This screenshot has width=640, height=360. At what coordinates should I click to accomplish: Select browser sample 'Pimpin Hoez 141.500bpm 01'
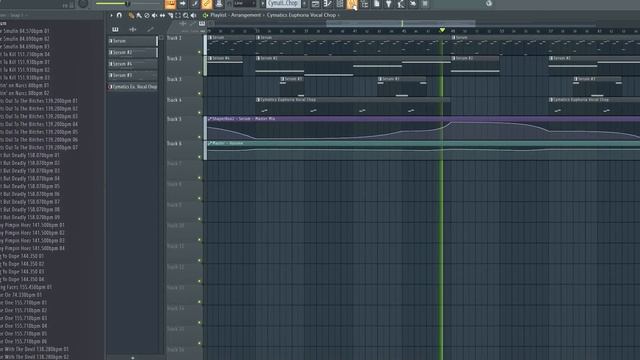(x=32, y=225)
